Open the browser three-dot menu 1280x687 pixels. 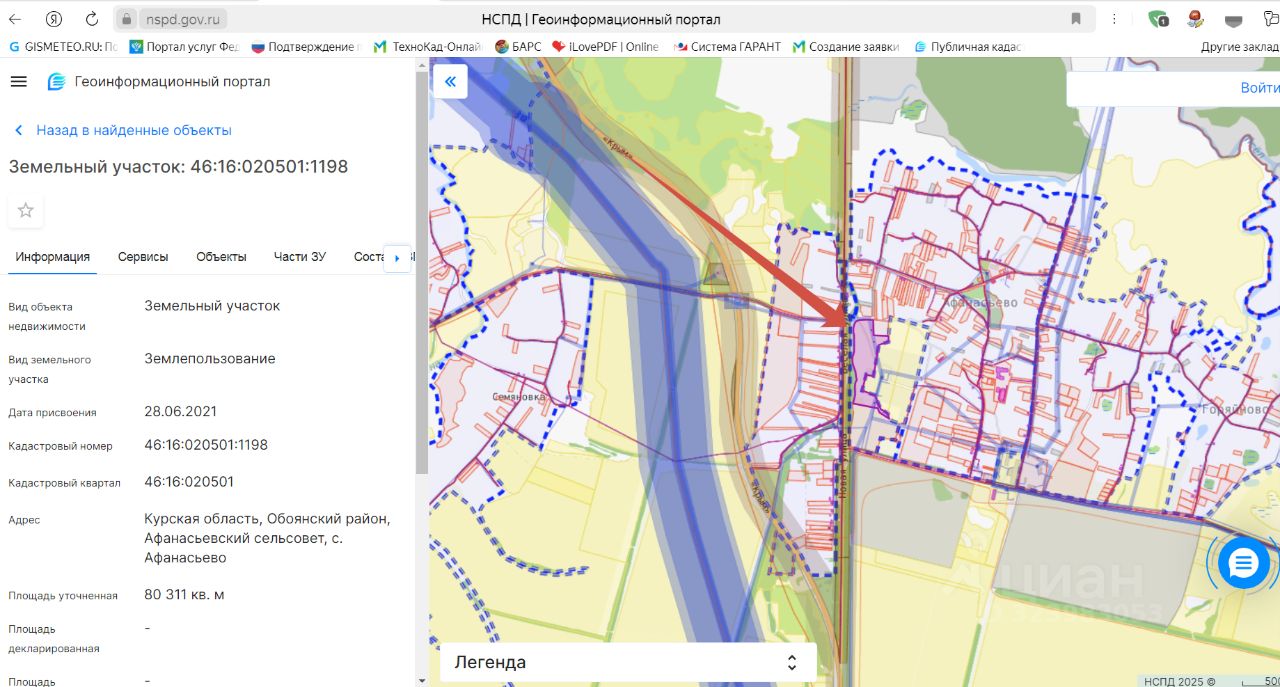pos(1115,19)
